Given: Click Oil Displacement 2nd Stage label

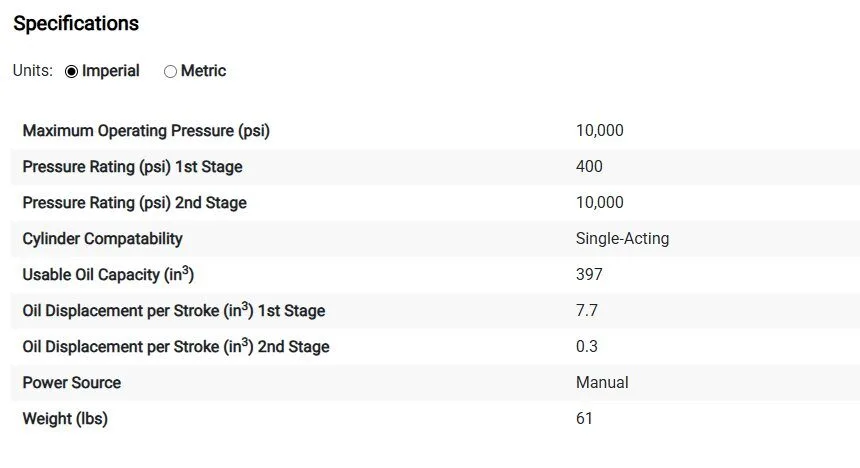Looking at the screenshot, I should (x=176, y=346).
